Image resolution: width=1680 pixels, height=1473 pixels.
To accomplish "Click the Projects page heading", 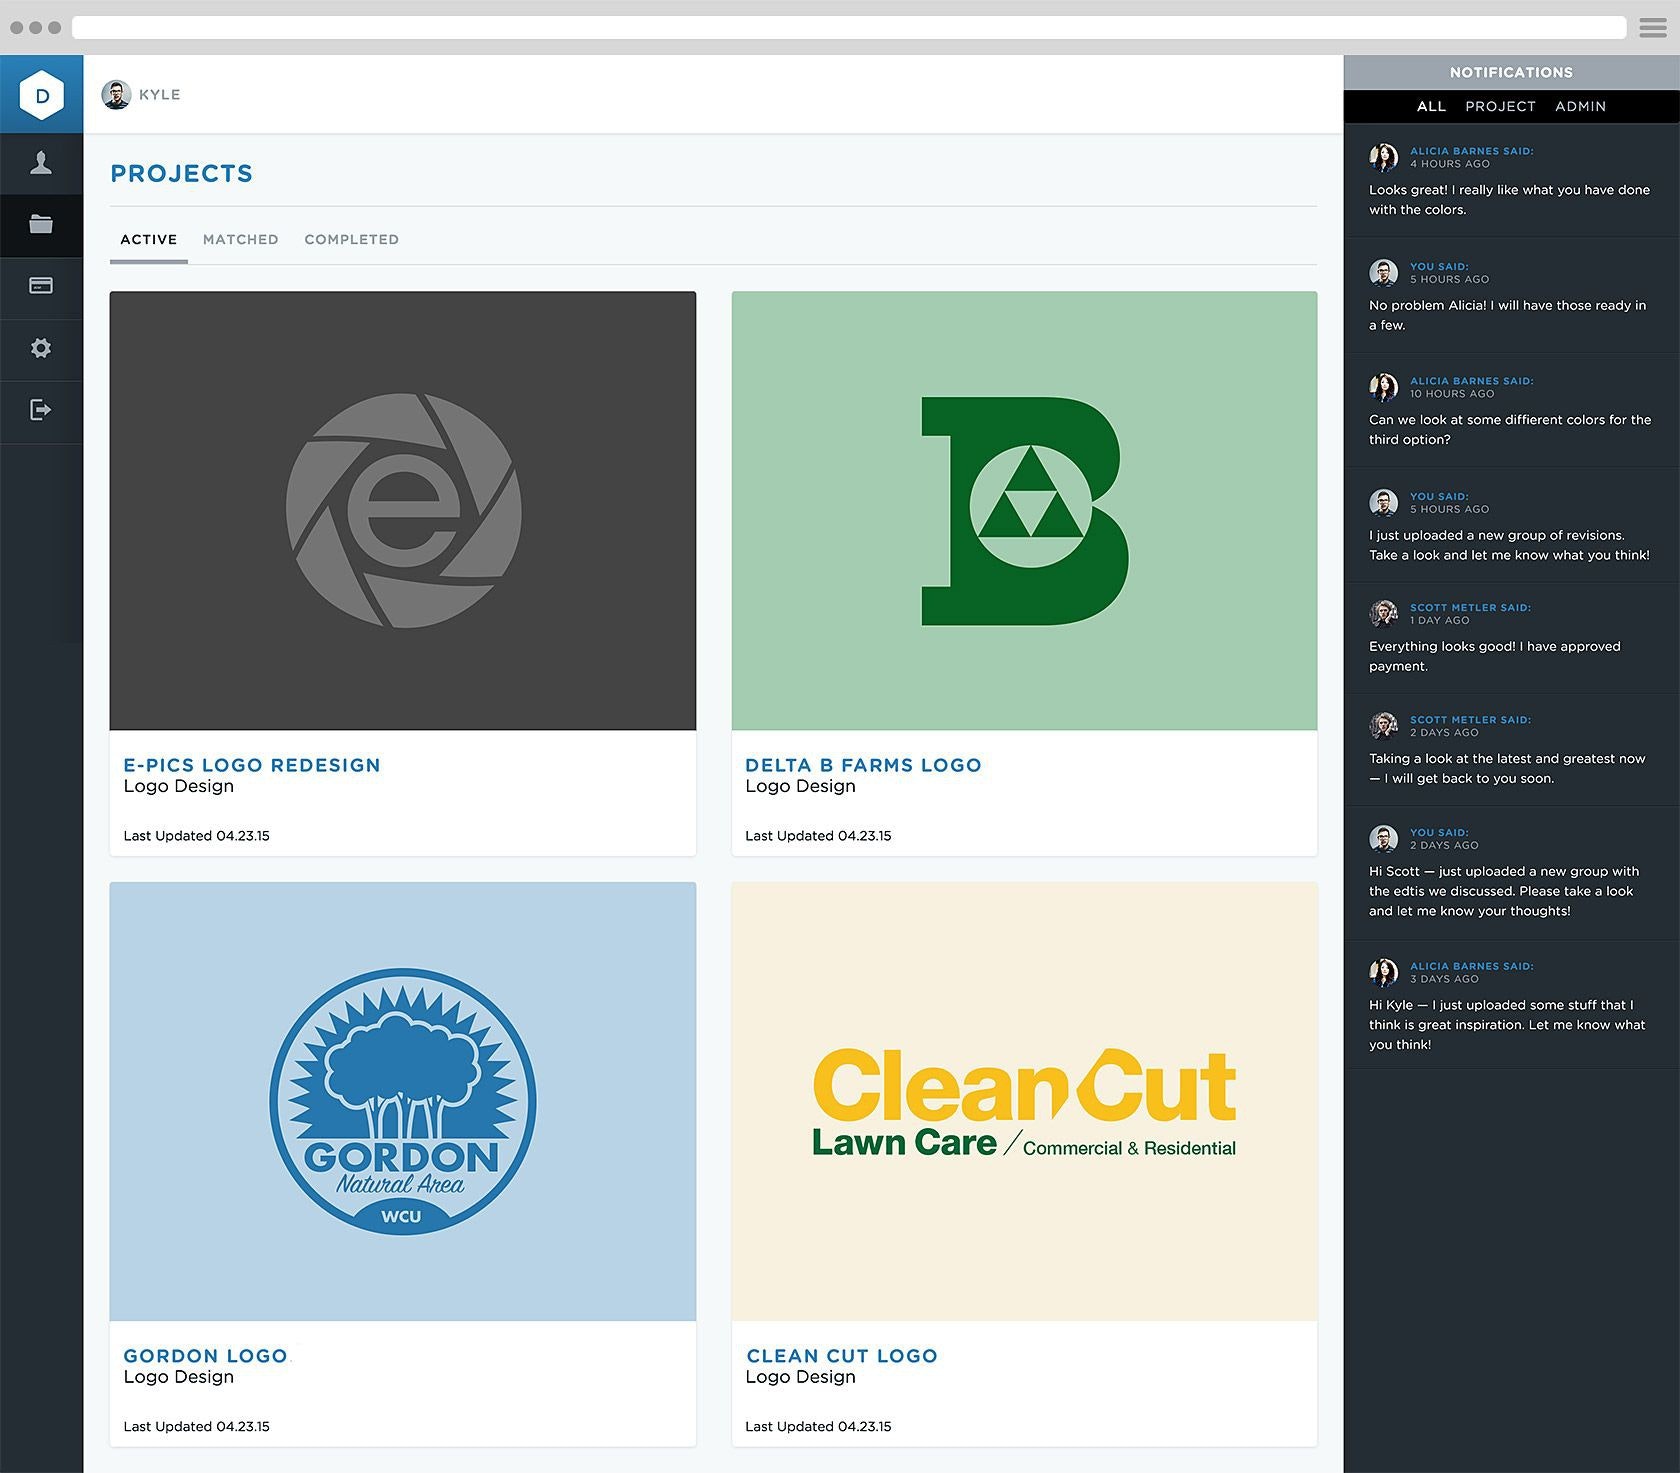I will (x=181, y=174).
